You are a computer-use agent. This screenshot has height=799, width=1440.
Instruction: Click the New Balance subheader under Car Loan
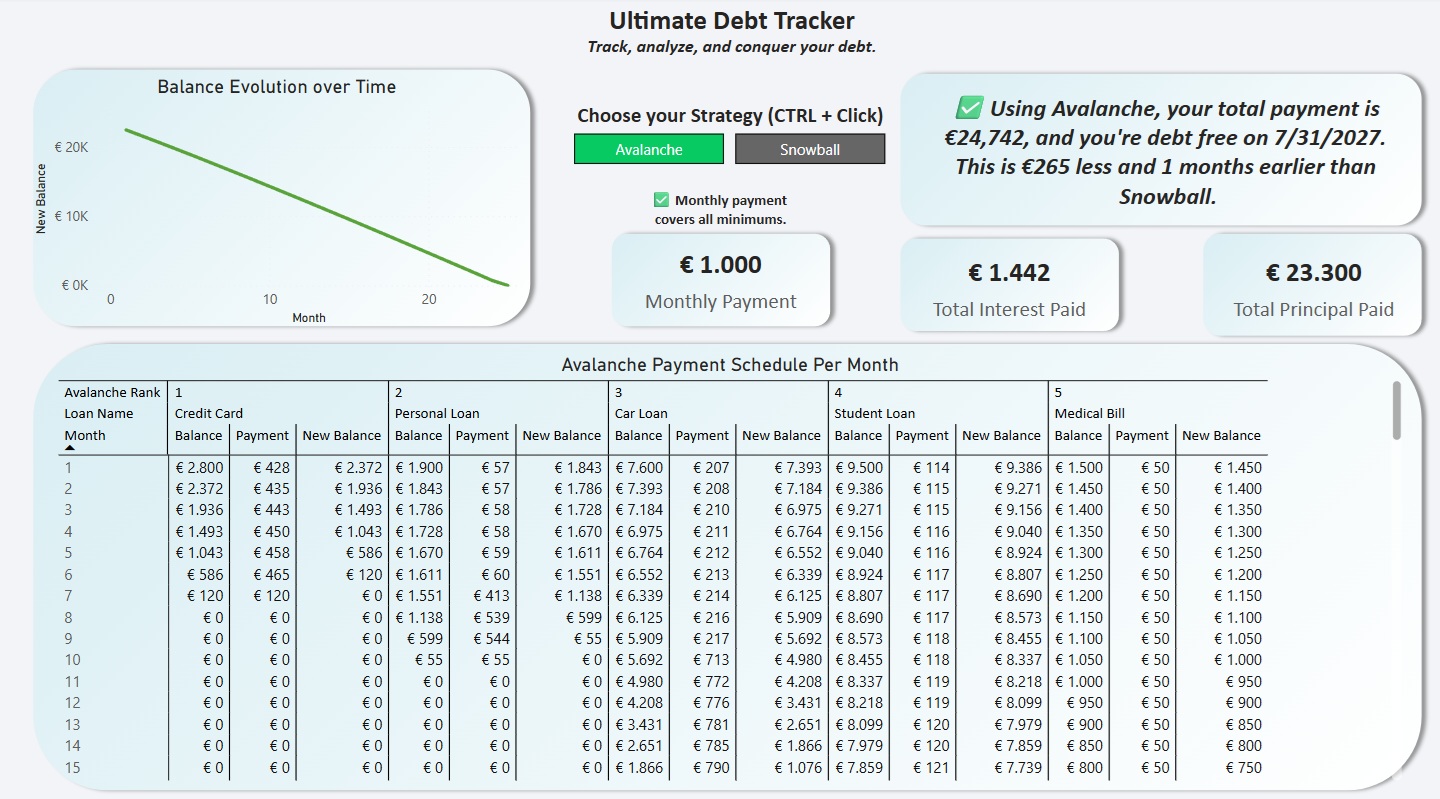(x=782, y=435)
